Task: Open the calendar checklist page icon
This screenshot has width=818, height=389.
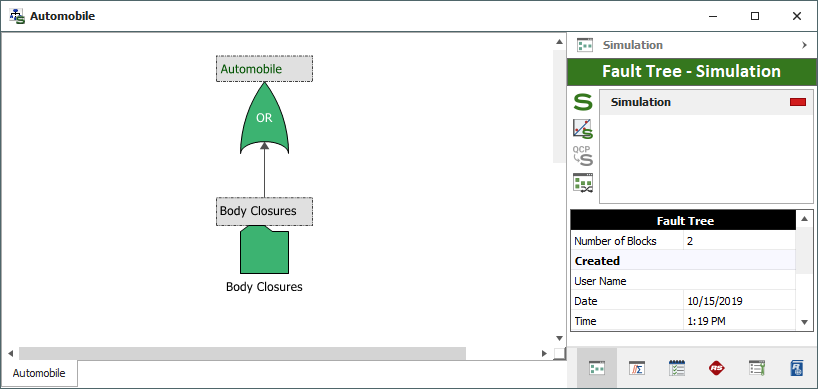Action: click(677, 368)
